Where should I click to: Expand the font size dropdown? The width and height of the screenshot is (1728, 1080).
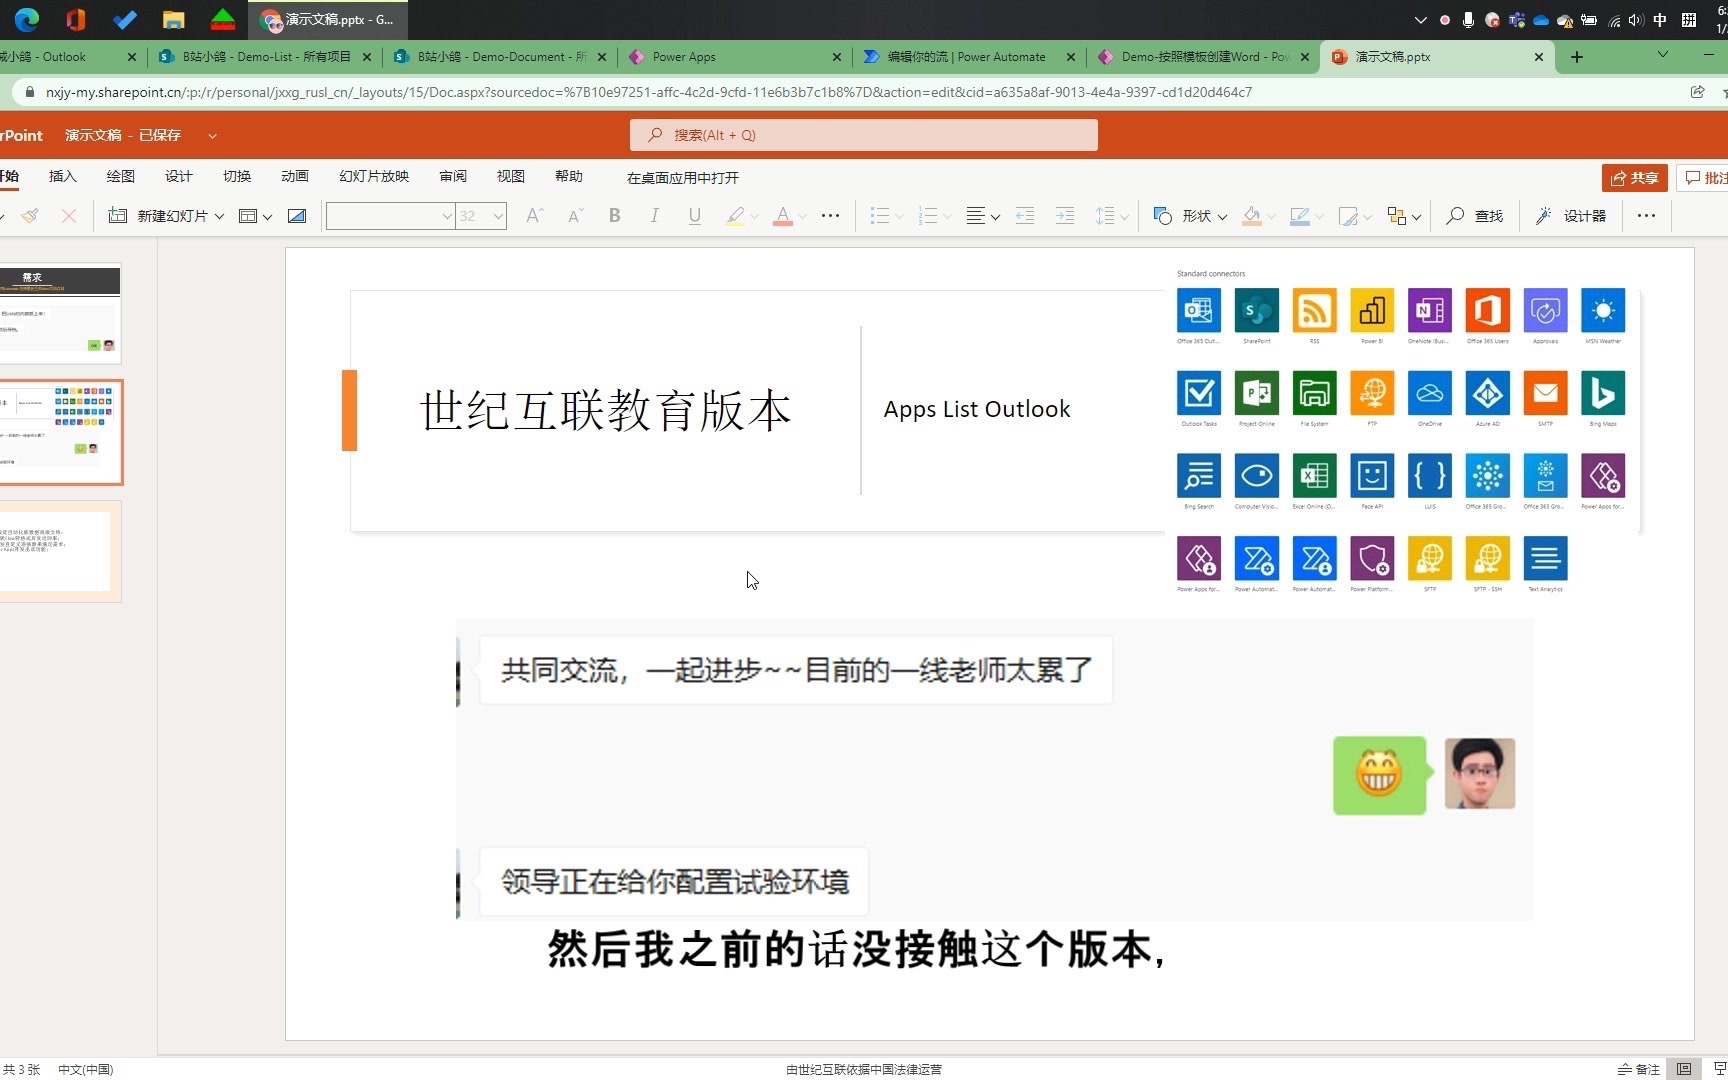(x=498, y=216)
